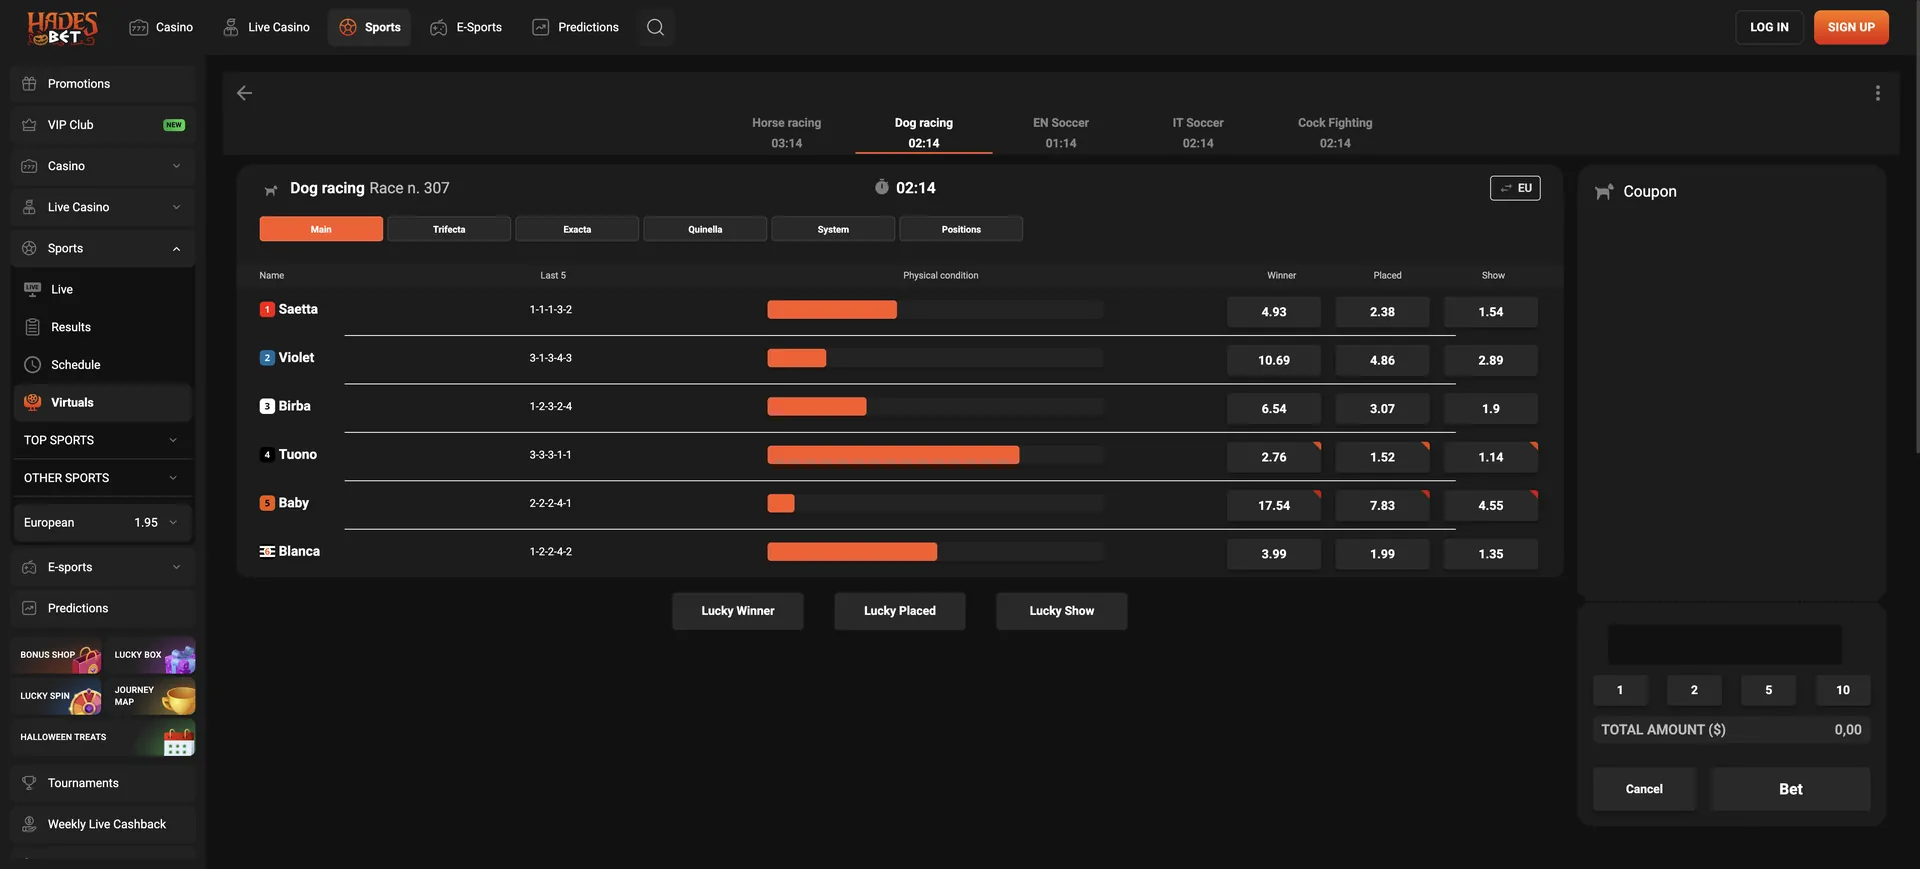Switch to the Exacta tab
Image resolution: width=1920 pixels, height=869 pixels.
(577, 229)
